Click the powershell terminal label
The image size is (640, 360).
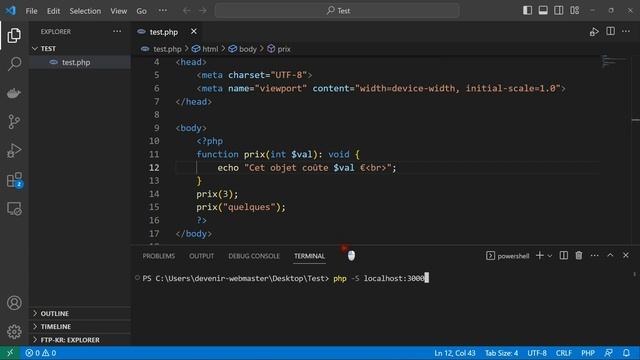pyautogui.click(x=508, y=256)
